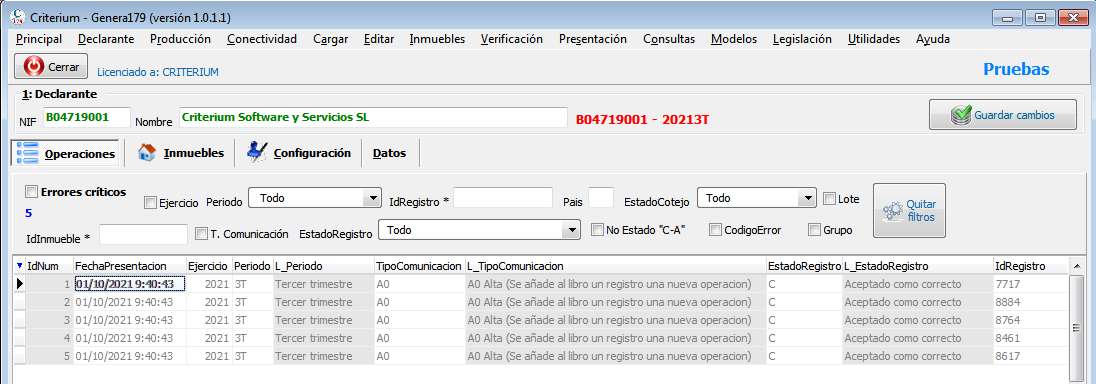The image size is (1096, 384).
Task: Open the Editar menu
Action: point(379,39)
